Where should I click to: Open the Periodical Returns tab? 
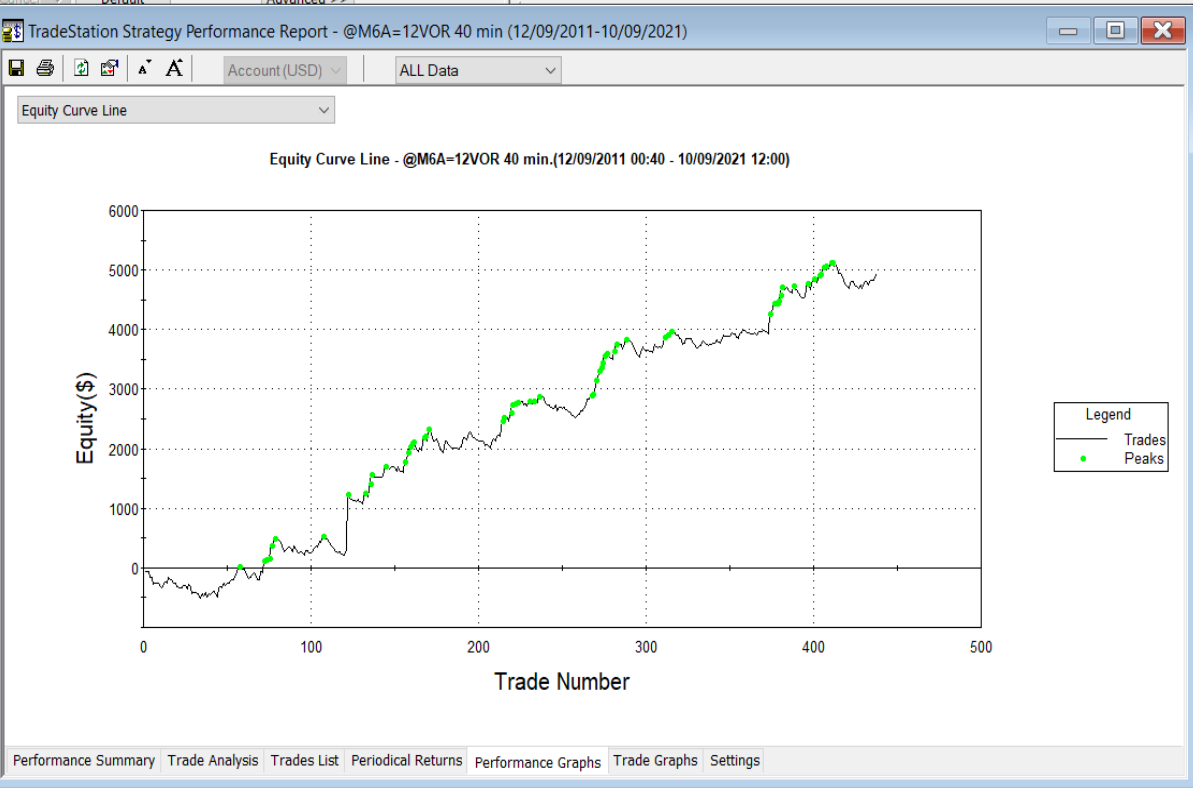point(406,760)
